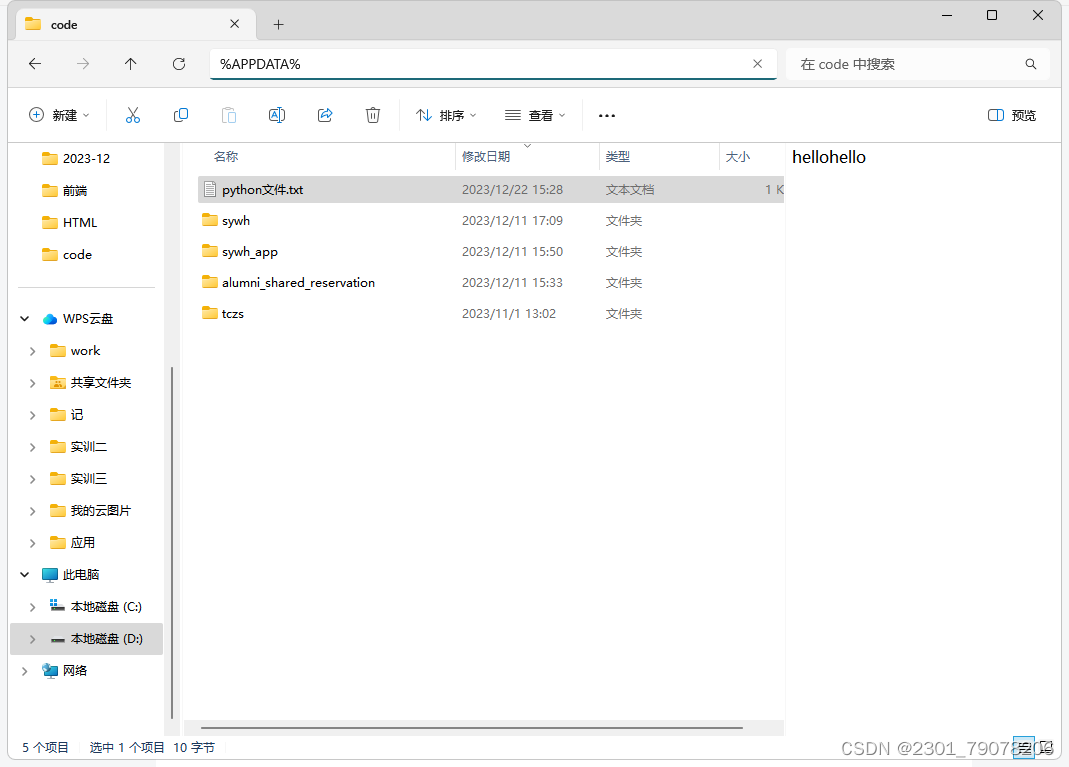Open the 新建 dropdown menu
The height and width of the screenshot is (767, 1069).
tap(59, 115)
